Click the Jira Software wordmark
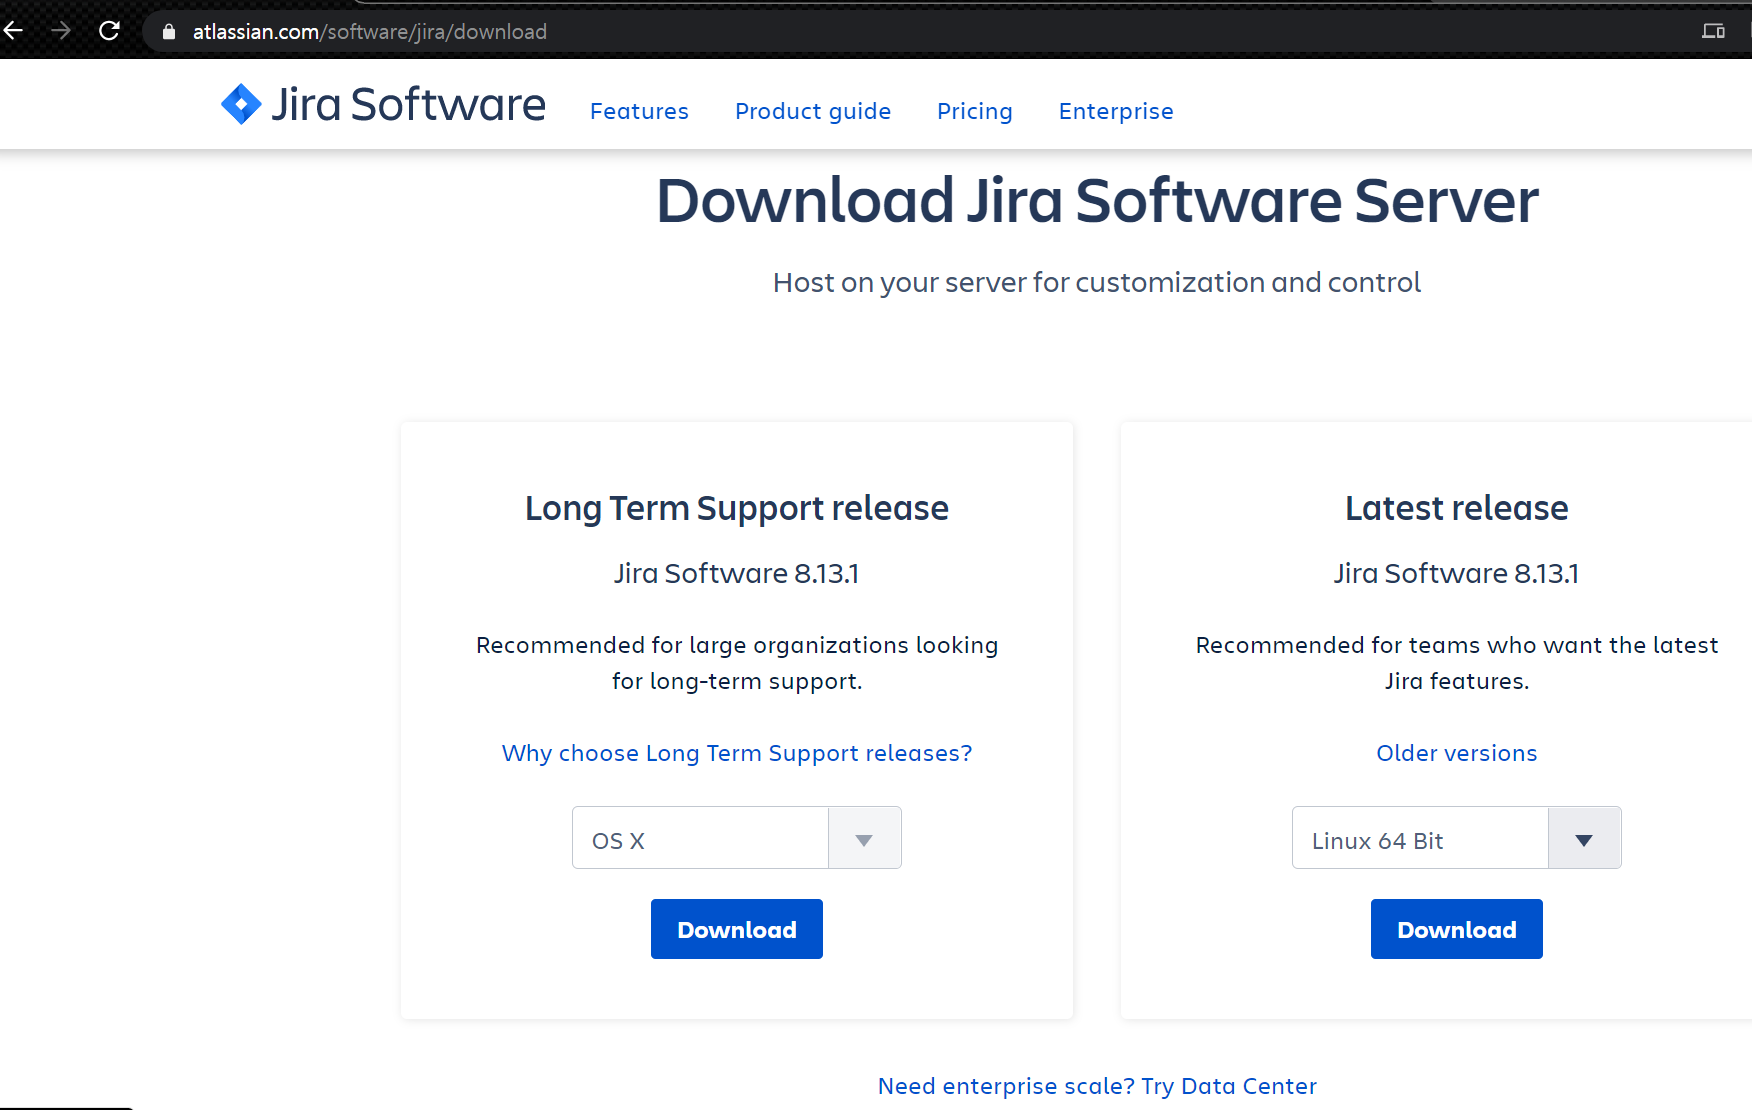Viewport: 1752px width, 1110px height. [409, 104]
